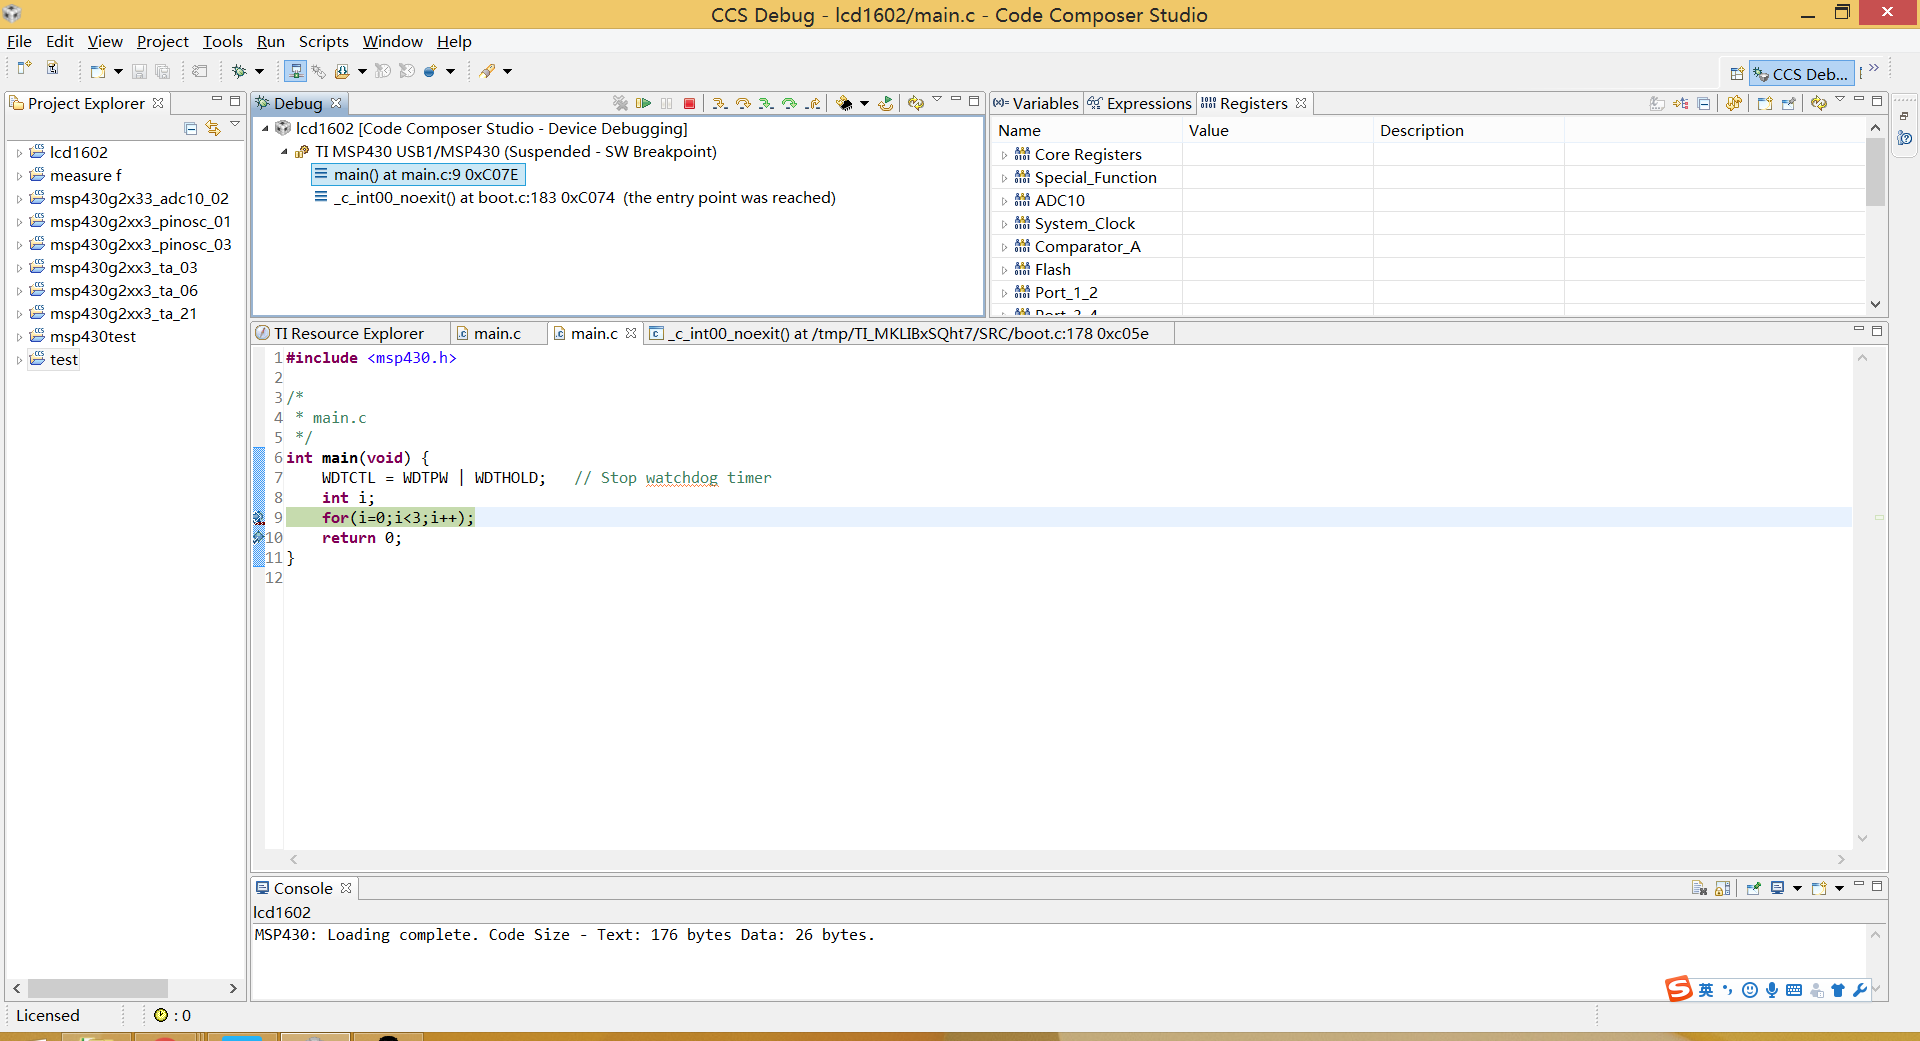Click the Step Over icon
Image resolution: width=1920 pixels, height=1041 pixels.
743,103
